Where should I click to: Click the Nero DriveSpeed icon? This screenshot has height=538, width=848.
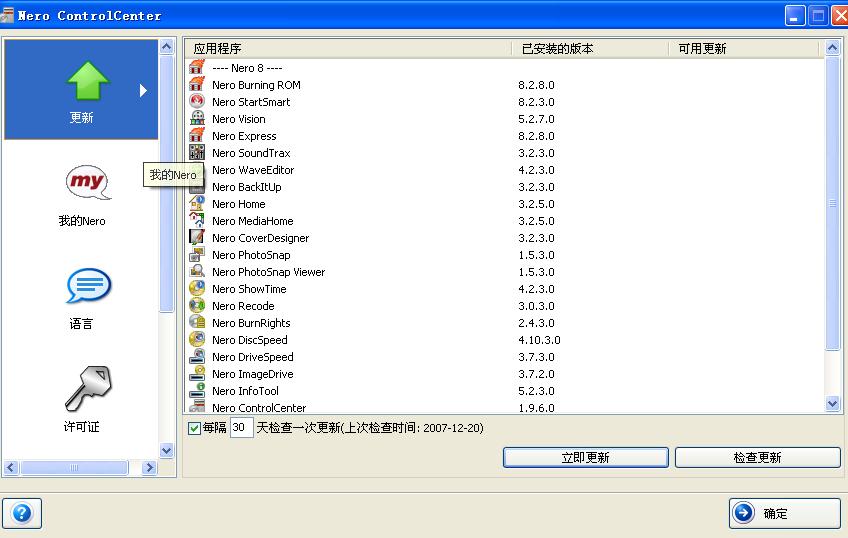point(197,357)
